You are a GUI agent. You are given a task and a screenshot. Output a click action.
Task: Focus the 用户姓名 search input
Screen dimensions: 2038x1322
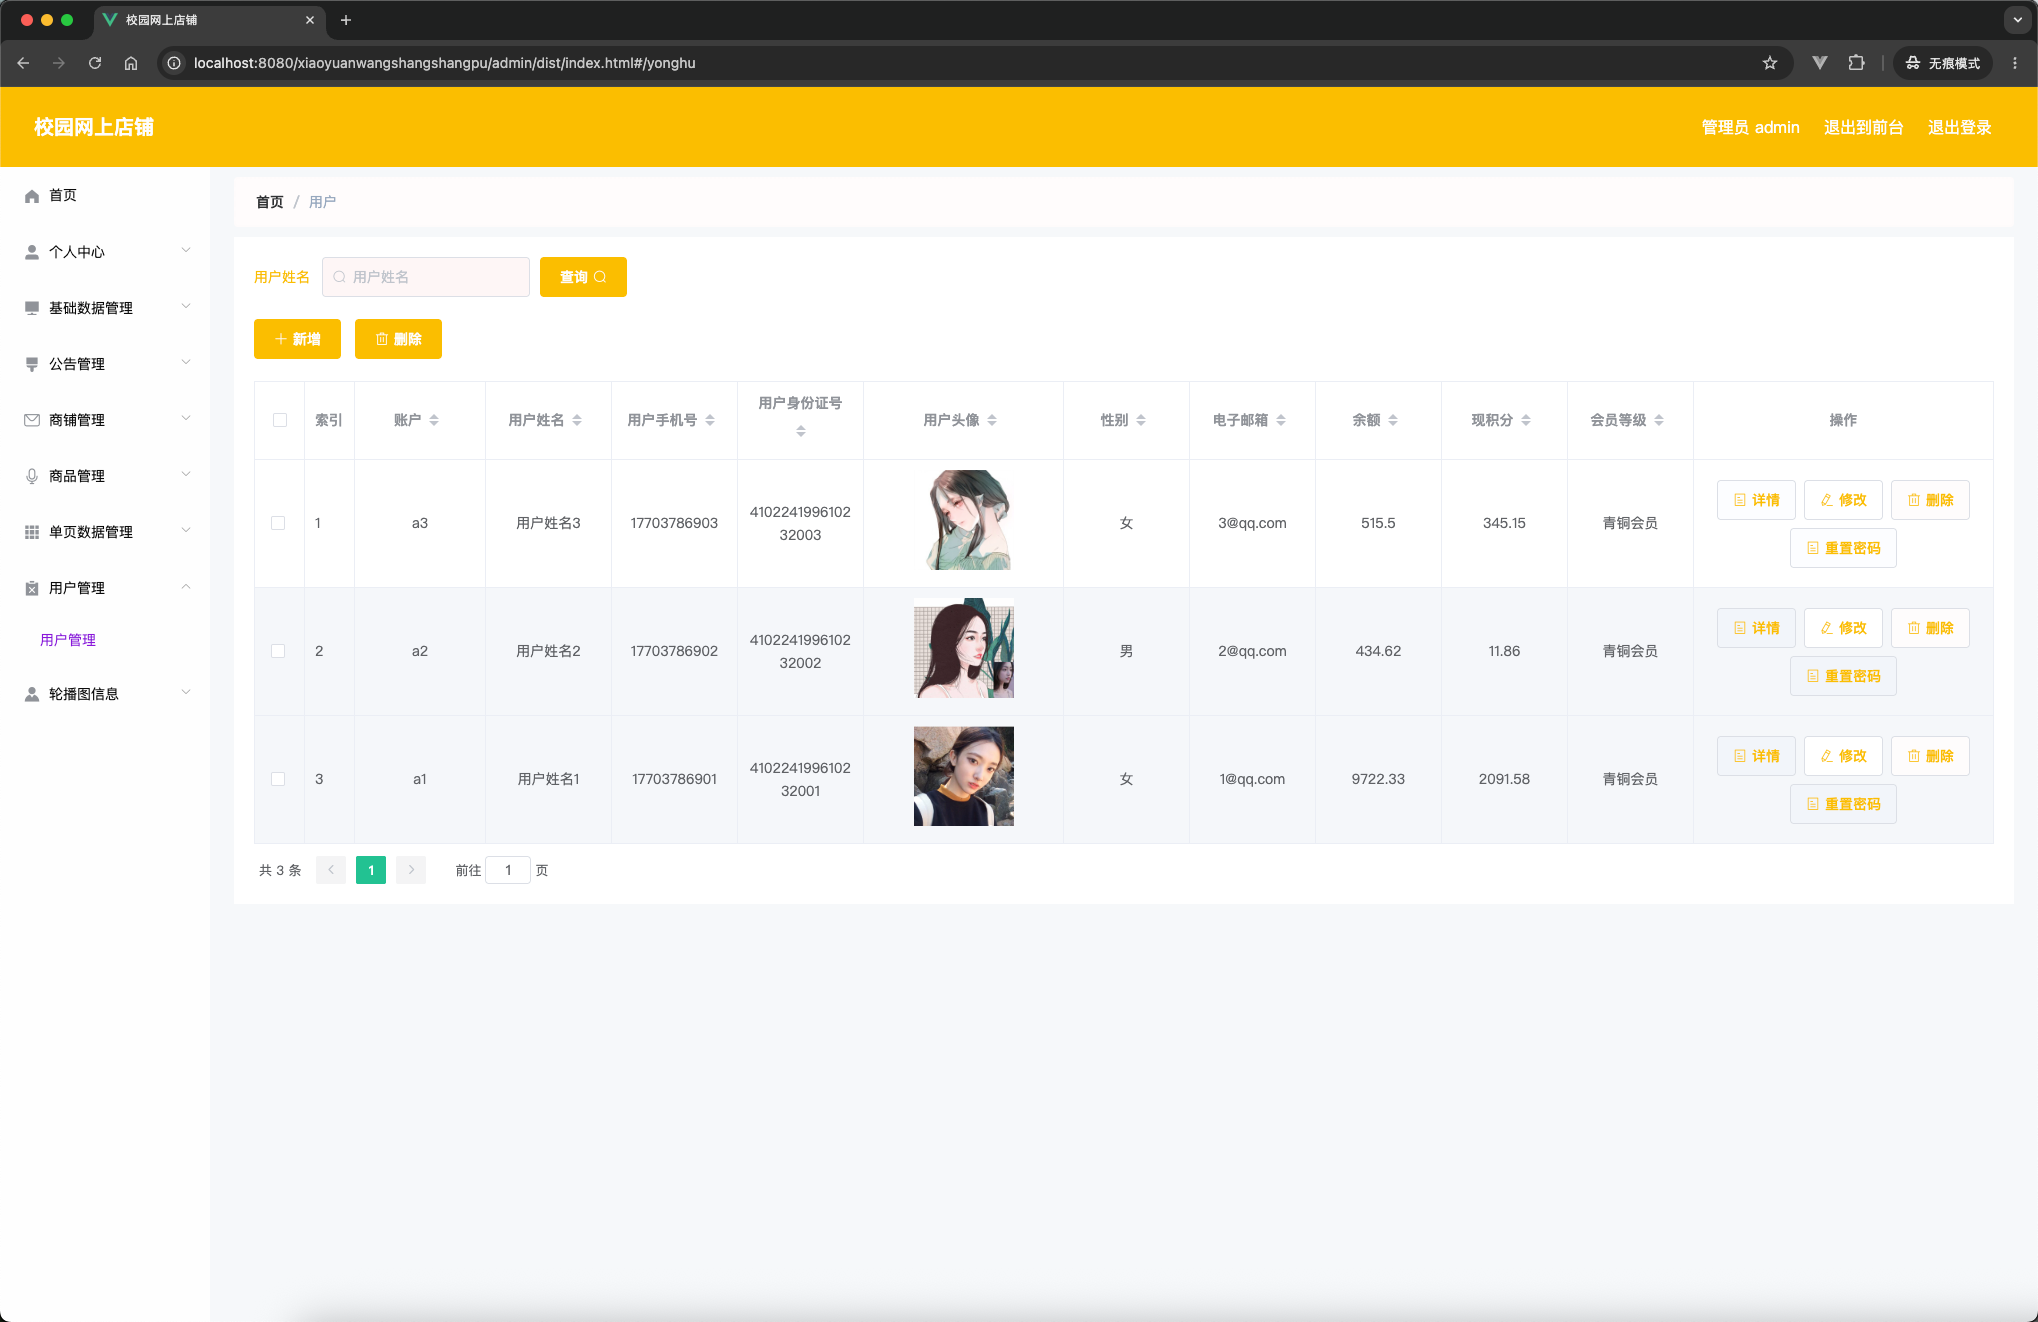click(x=426, y=277)
